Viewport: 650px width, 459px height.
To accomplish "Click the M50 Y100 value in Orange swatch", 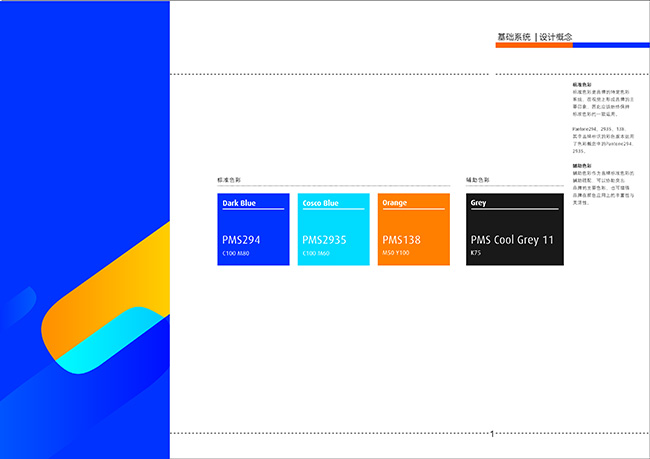I will coord(396,254).
